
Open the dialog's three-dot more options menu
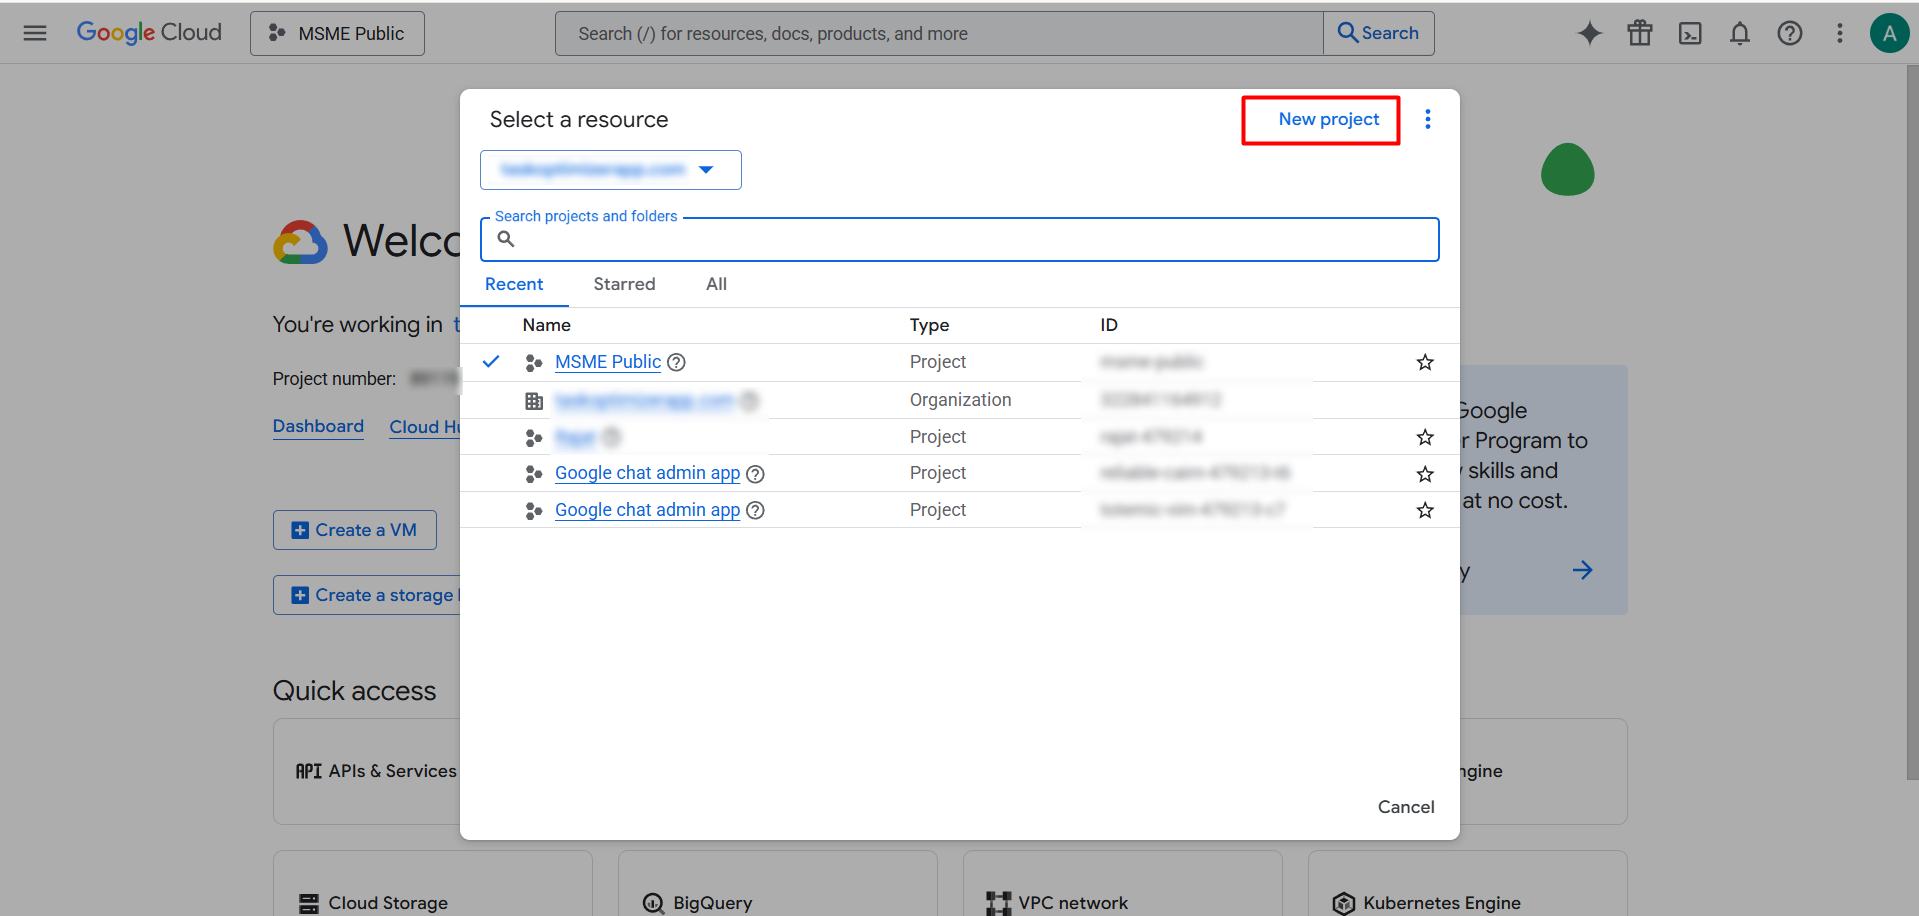(x=1428, y=120)
